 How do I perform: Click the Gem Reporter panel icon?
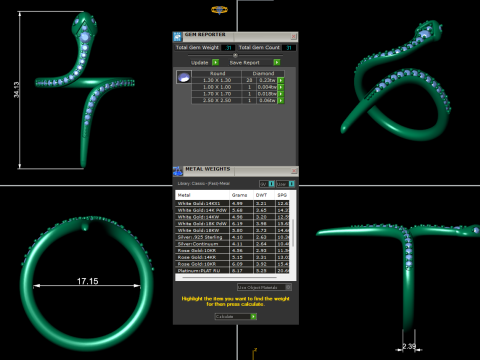point(177,37)
